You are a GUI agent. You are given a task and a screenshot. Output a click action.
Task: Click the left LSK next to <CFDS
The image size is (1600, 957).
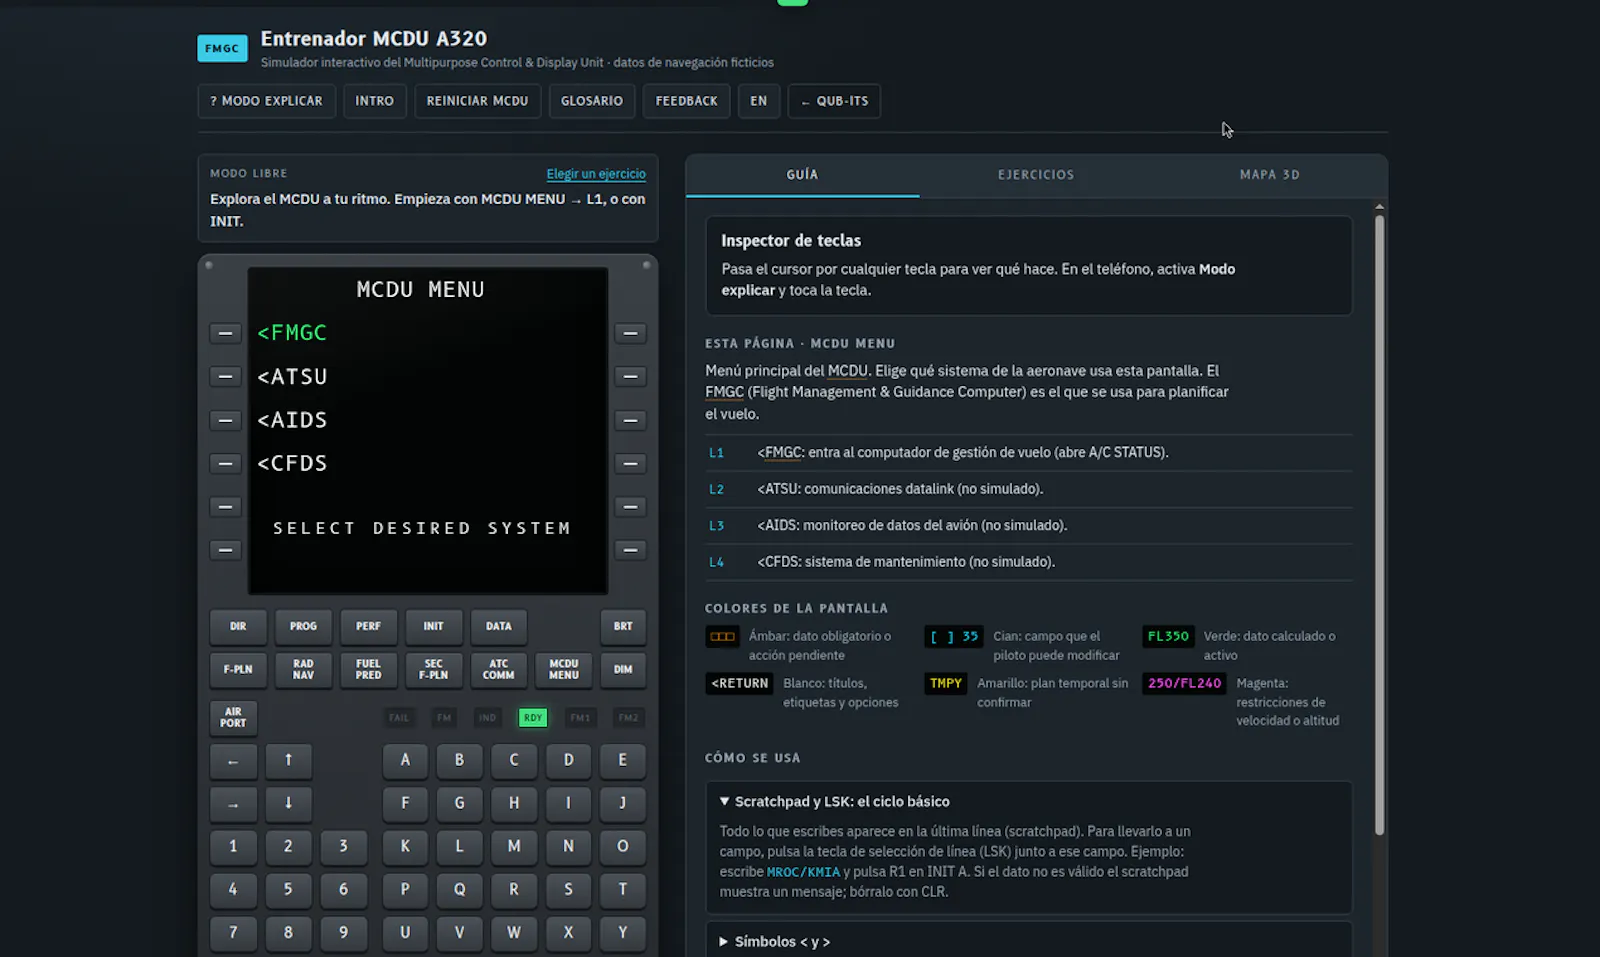point(225,464)
